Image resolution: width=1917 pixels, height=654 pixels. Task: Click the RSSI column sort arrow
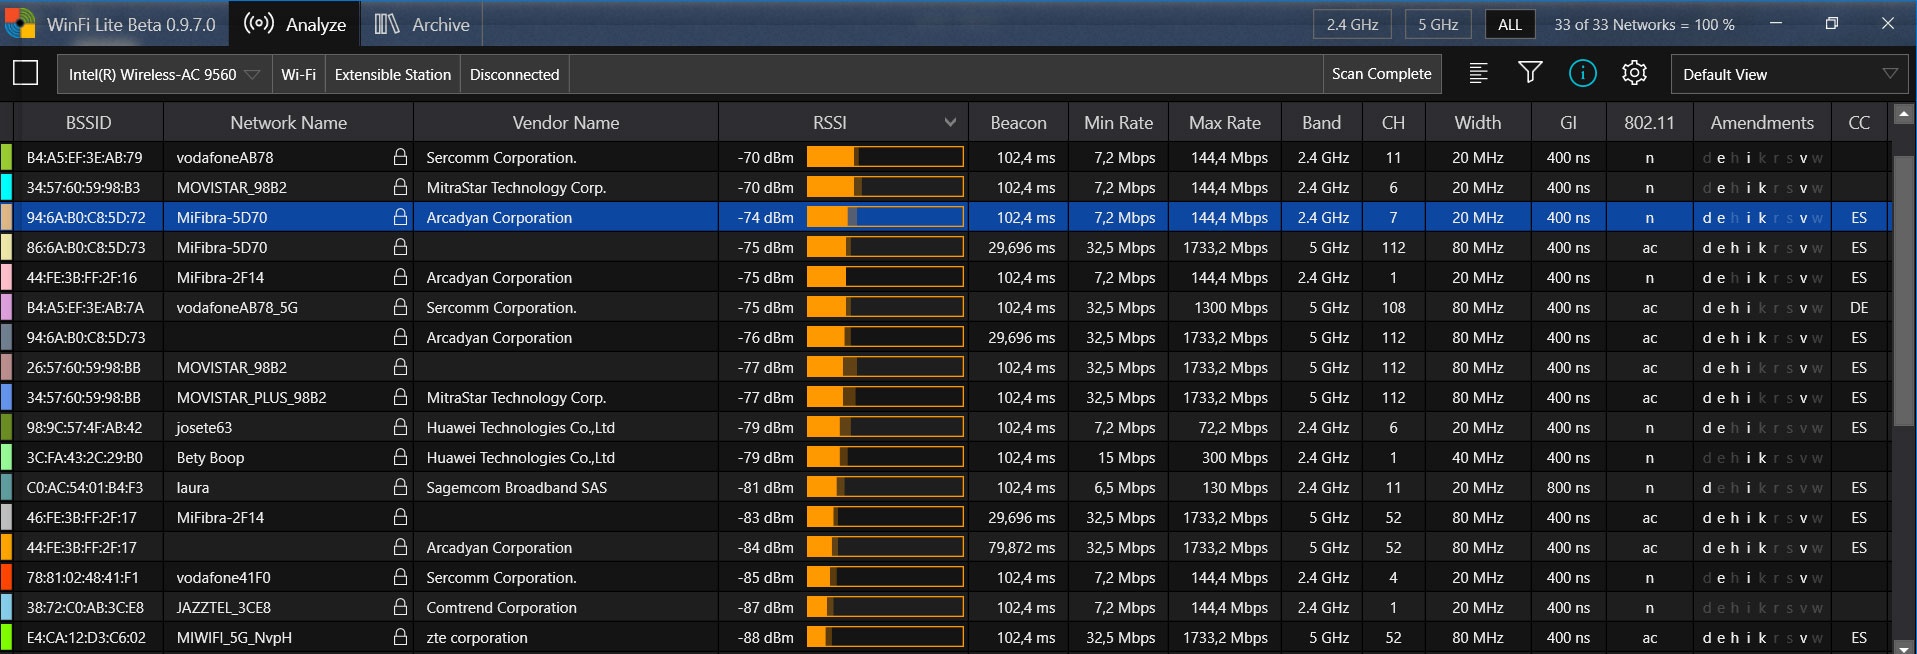949,123
